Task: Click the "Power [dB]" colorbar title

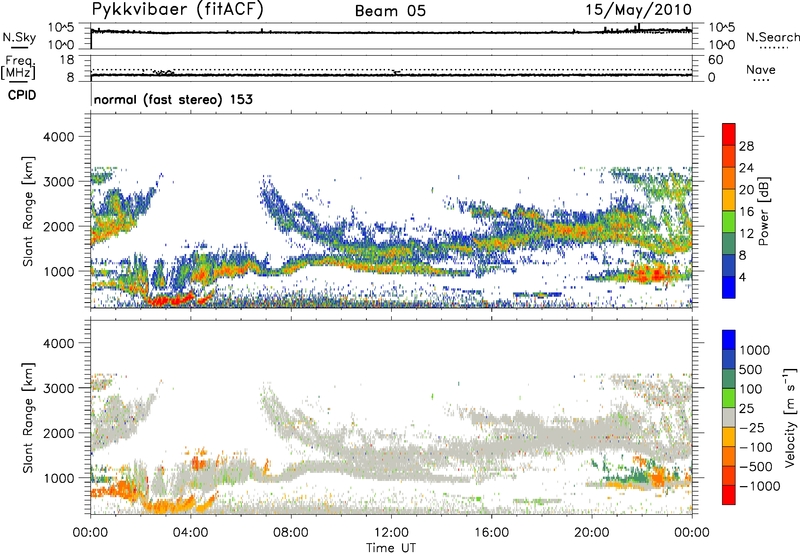Action: [x=763, y=211]
